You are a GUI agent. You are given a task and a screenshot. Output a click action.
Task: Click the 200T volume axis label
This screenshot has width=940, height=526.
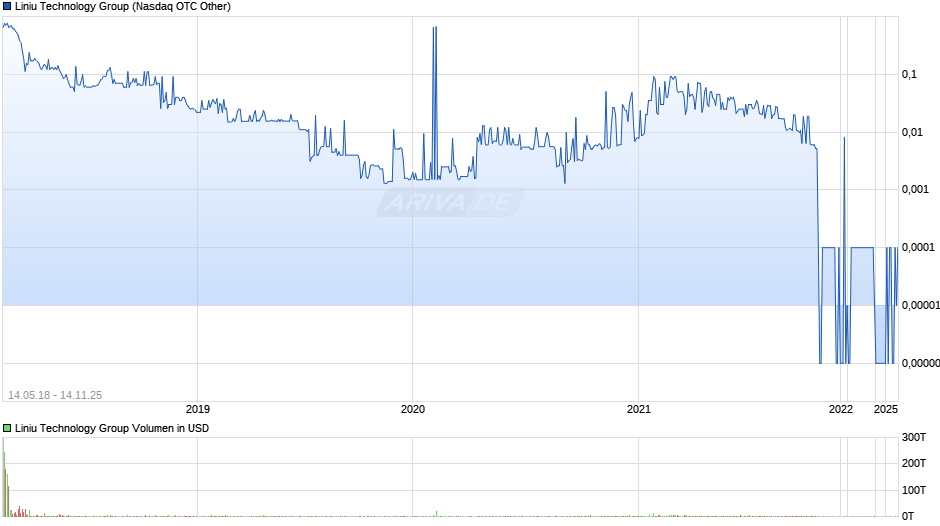(x=914, y=463)
